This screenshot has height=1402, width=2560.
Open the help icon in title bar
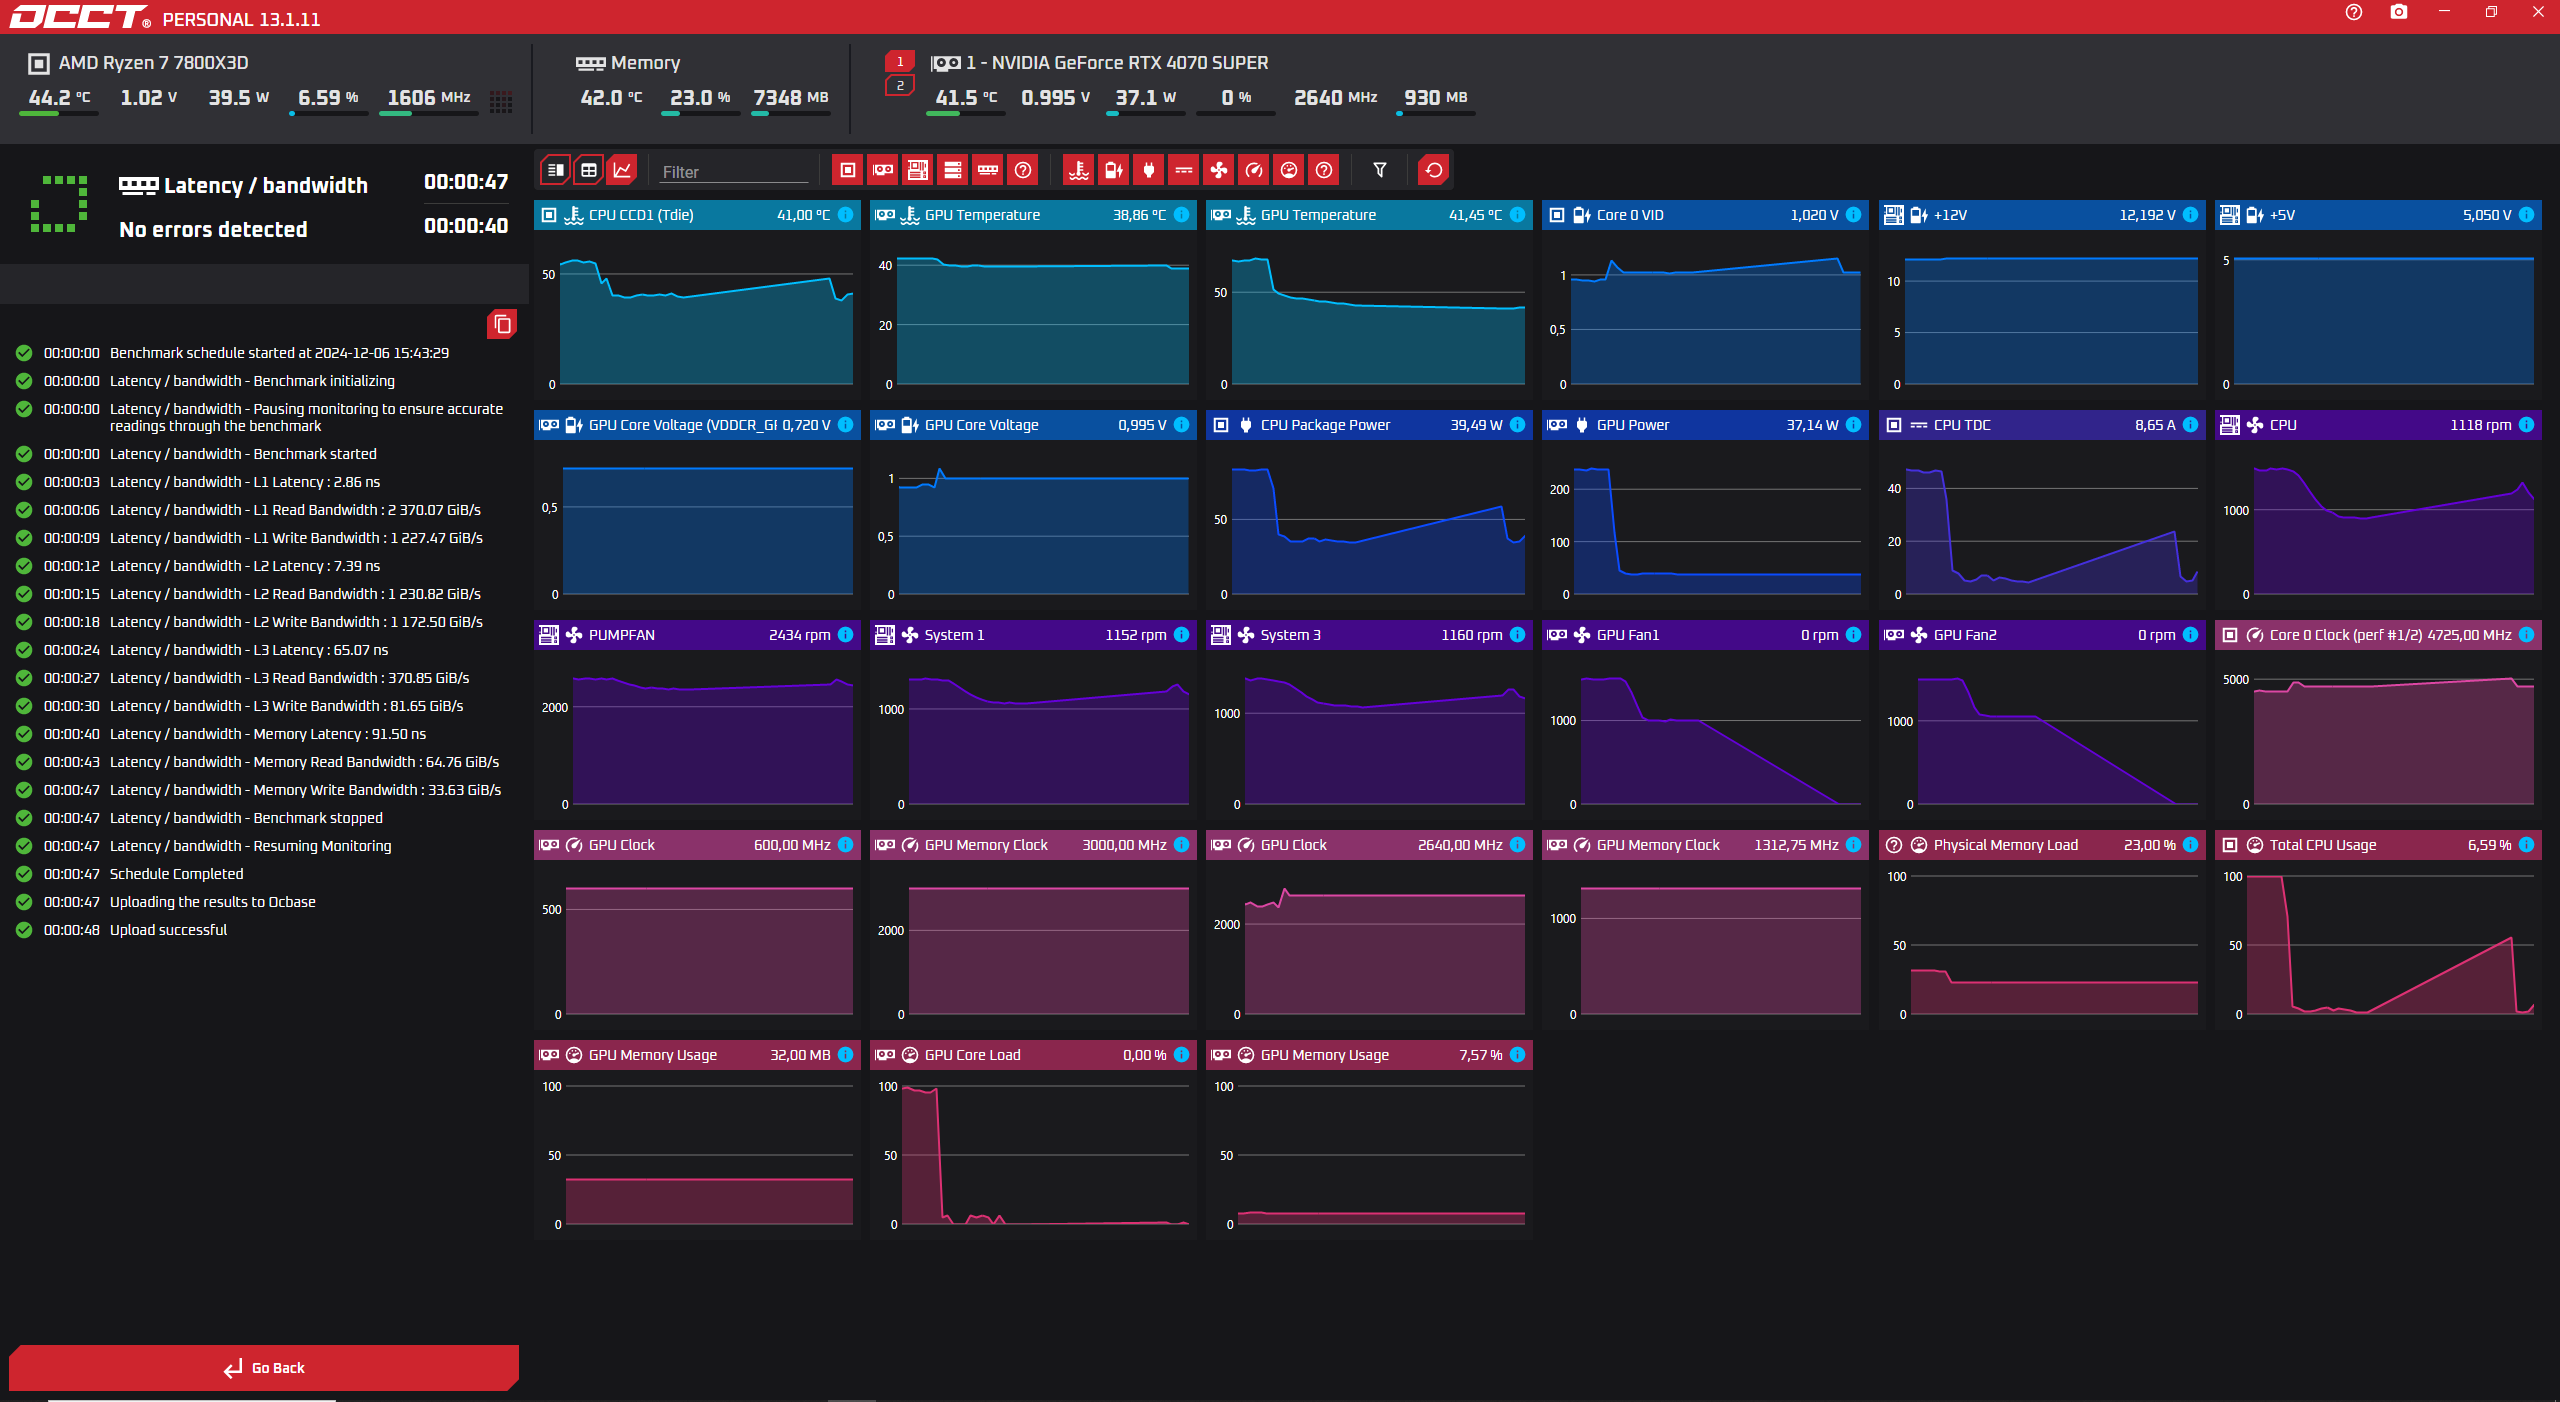[x=2353, y=12]
